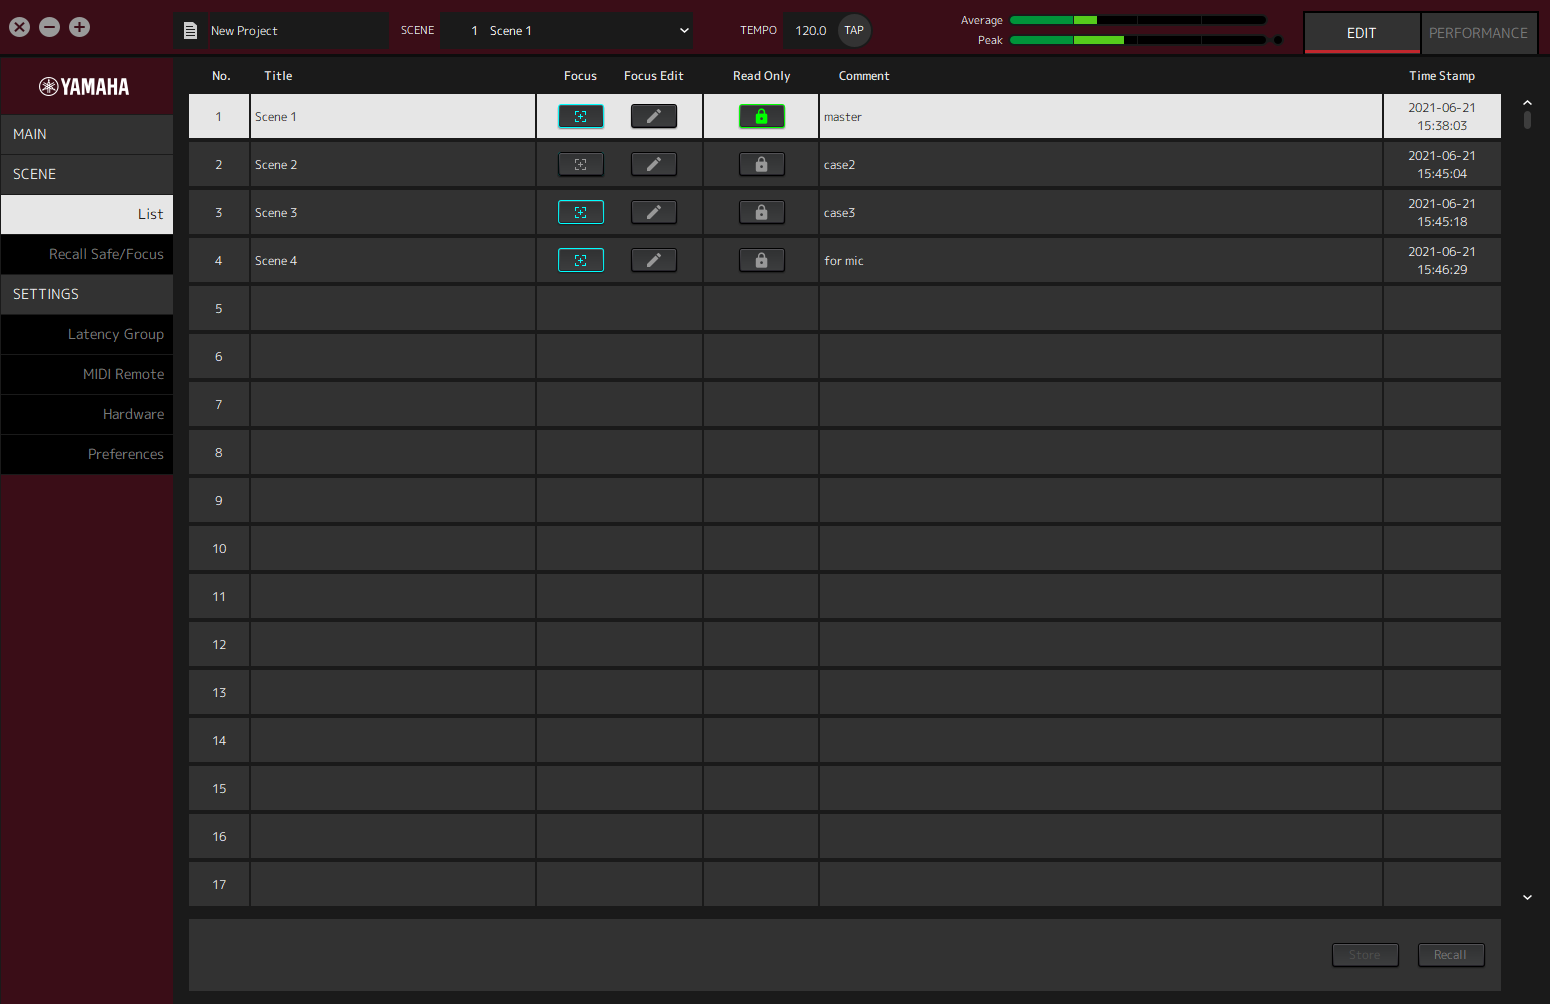Open Focus Edit pencil for Scene 1
The image size is (1550, 1004).
(x=654, y=116)
